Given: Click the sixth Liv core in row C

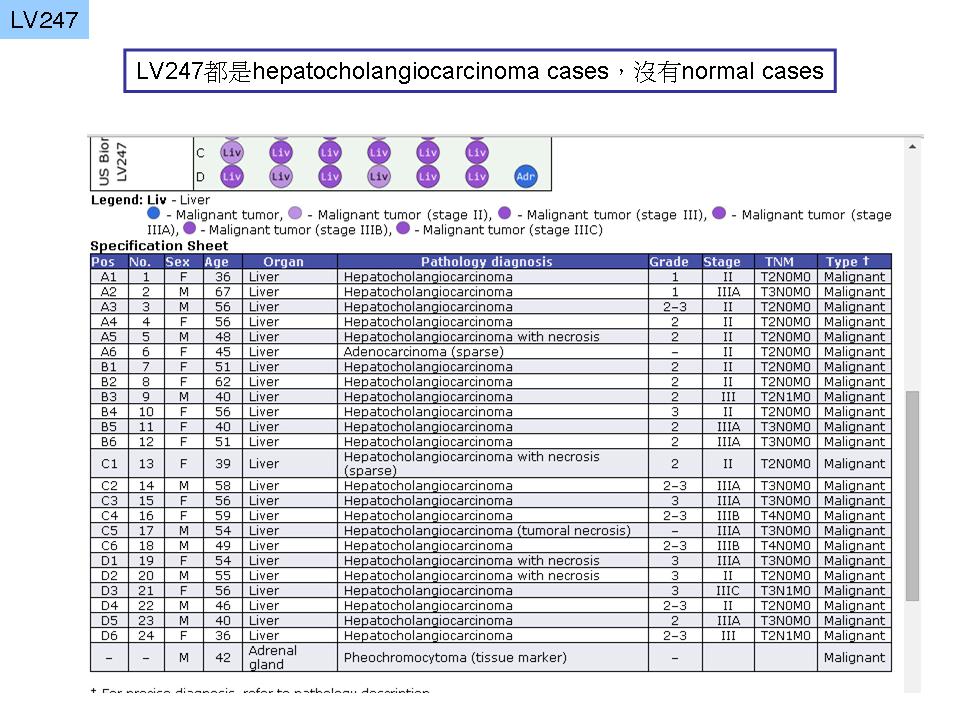Looking at the screenshot, I should [476, 152].
